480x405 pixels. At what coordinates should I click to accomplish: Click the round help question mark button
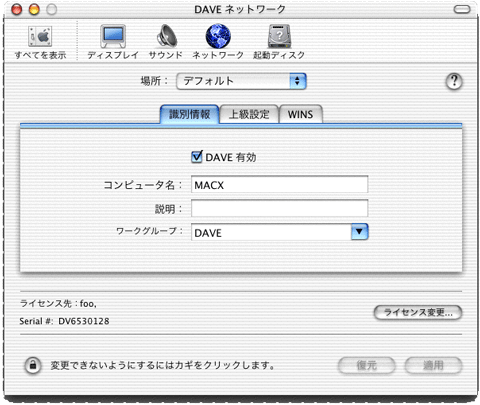[x=454, y=81]
